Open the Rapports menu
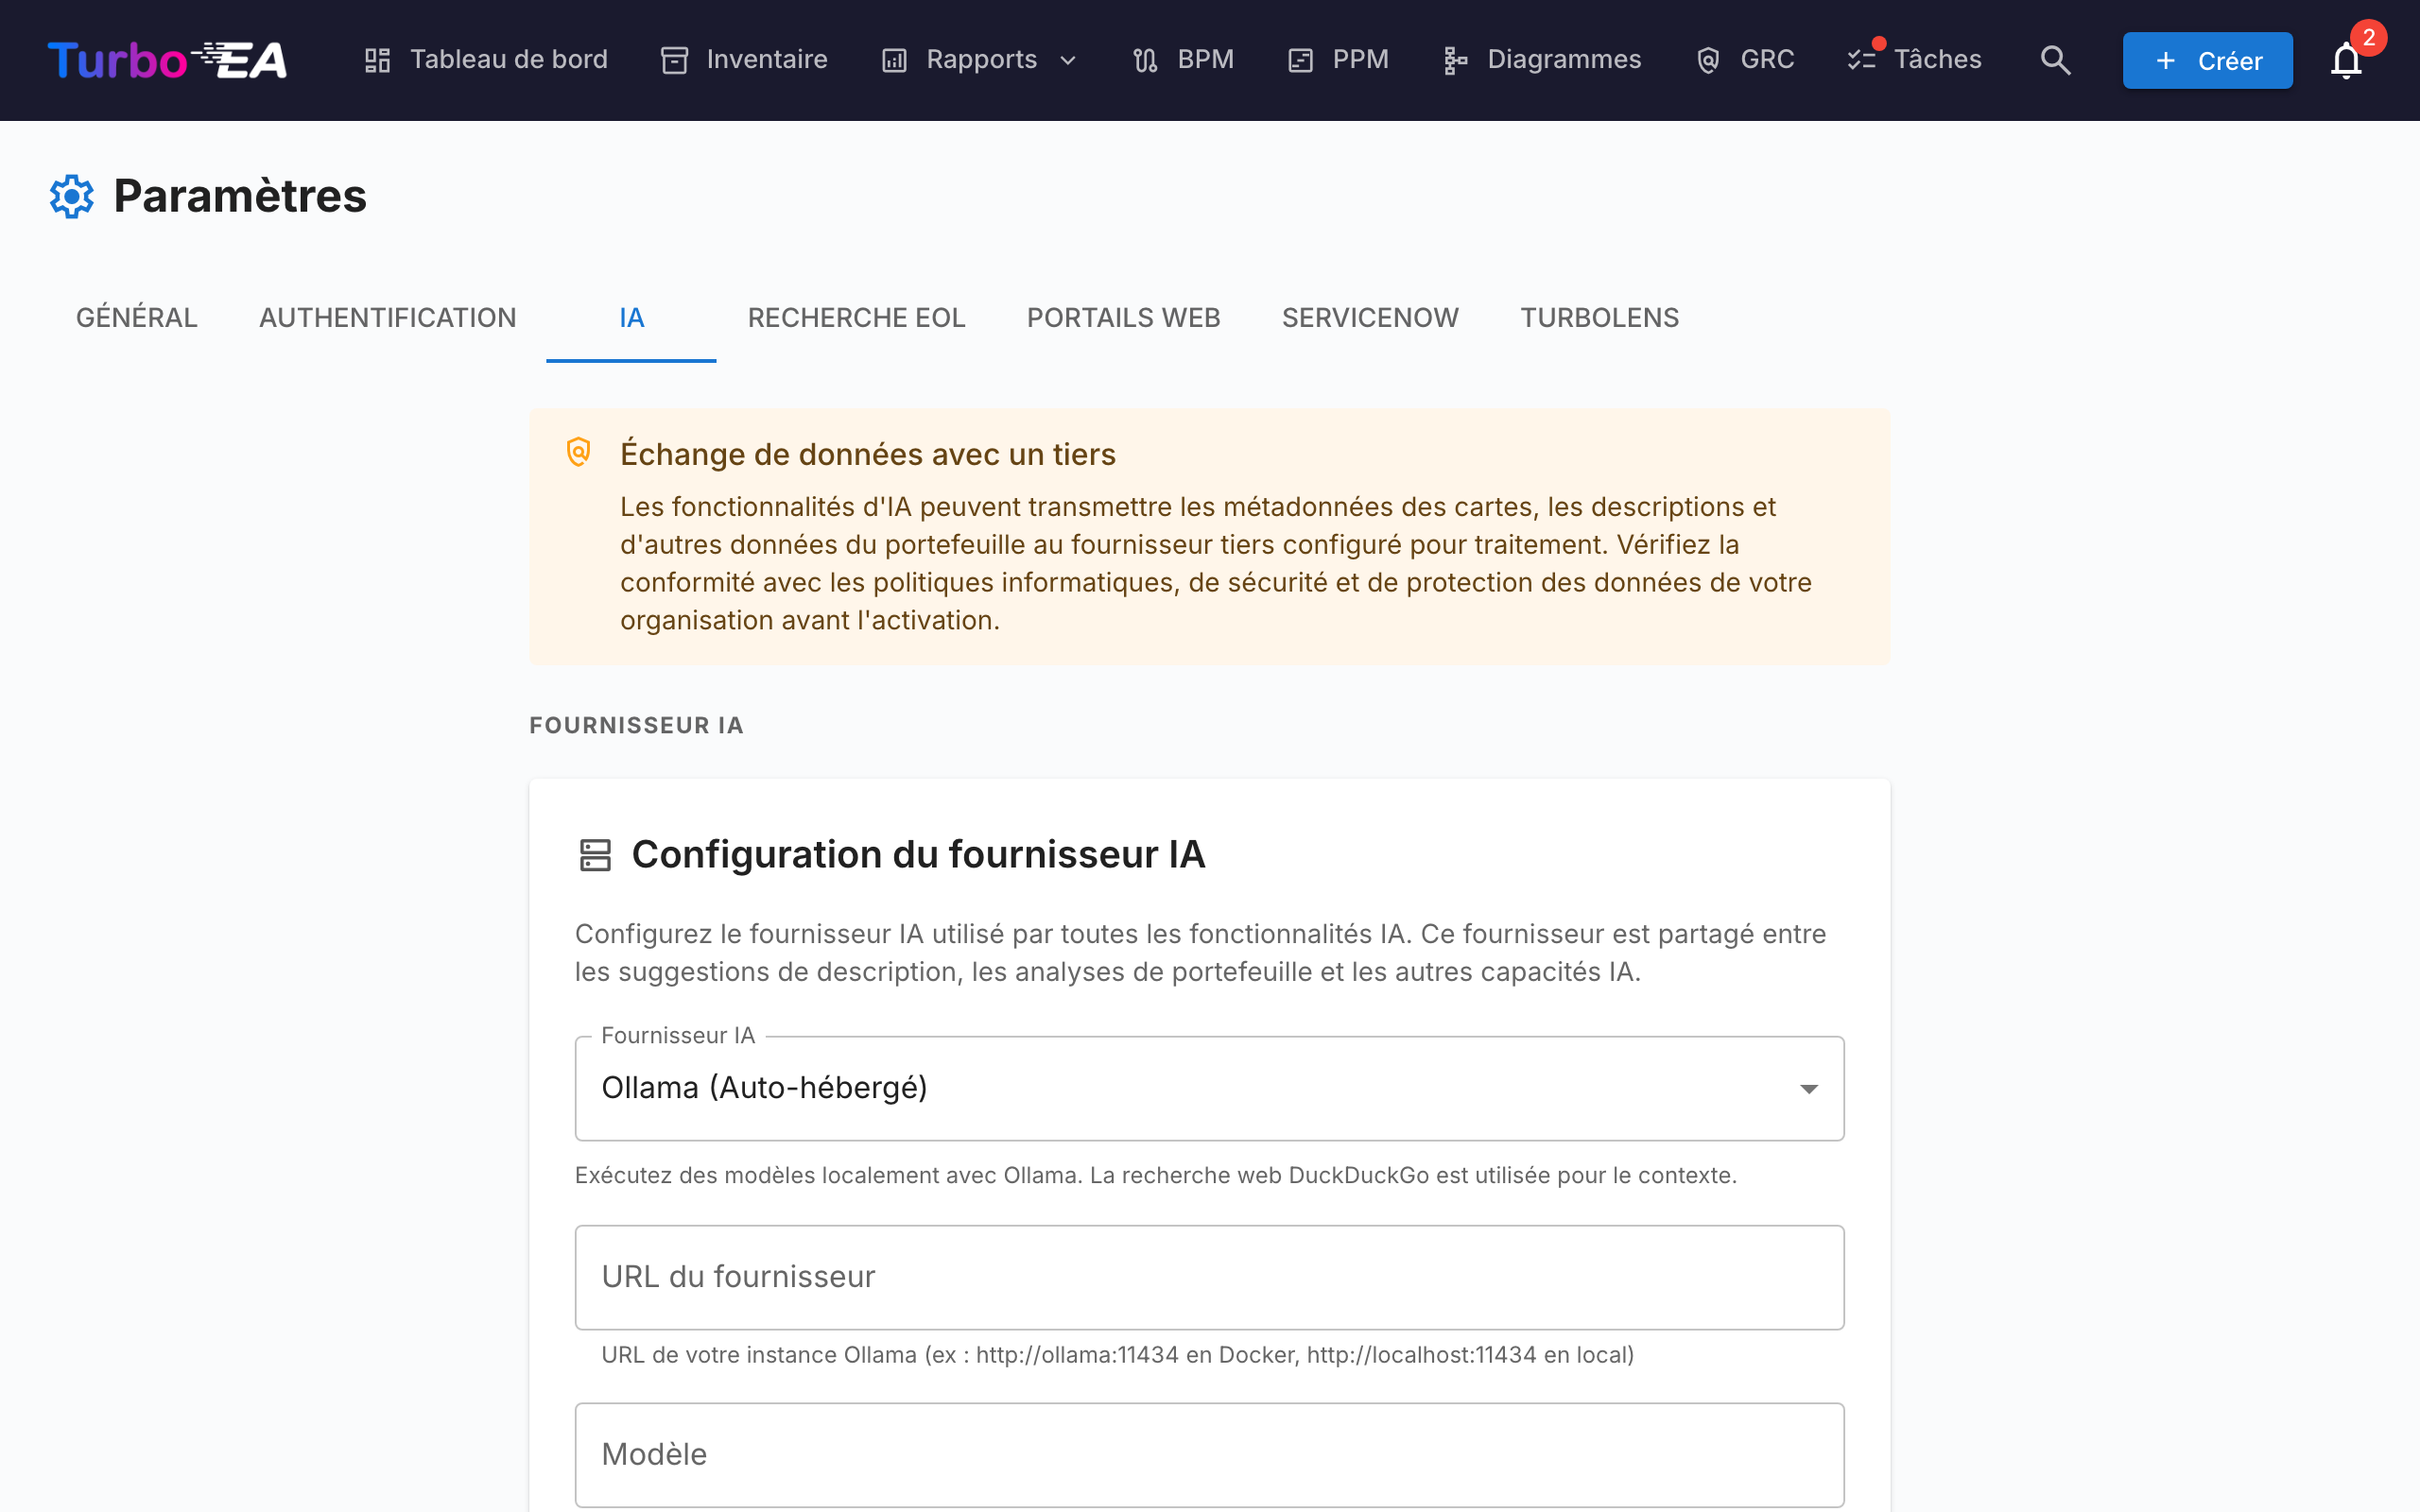 point(980,60)
